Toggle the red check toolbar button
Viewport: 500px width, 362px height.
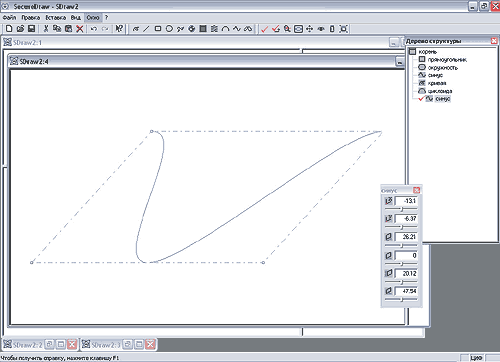264,29
